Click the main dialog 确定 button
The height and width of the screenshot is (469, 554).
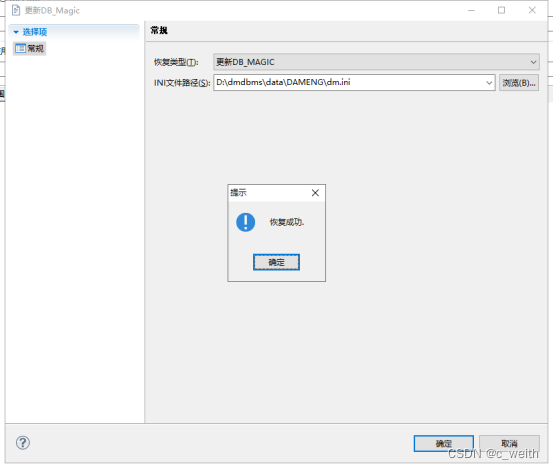[444, 443]
